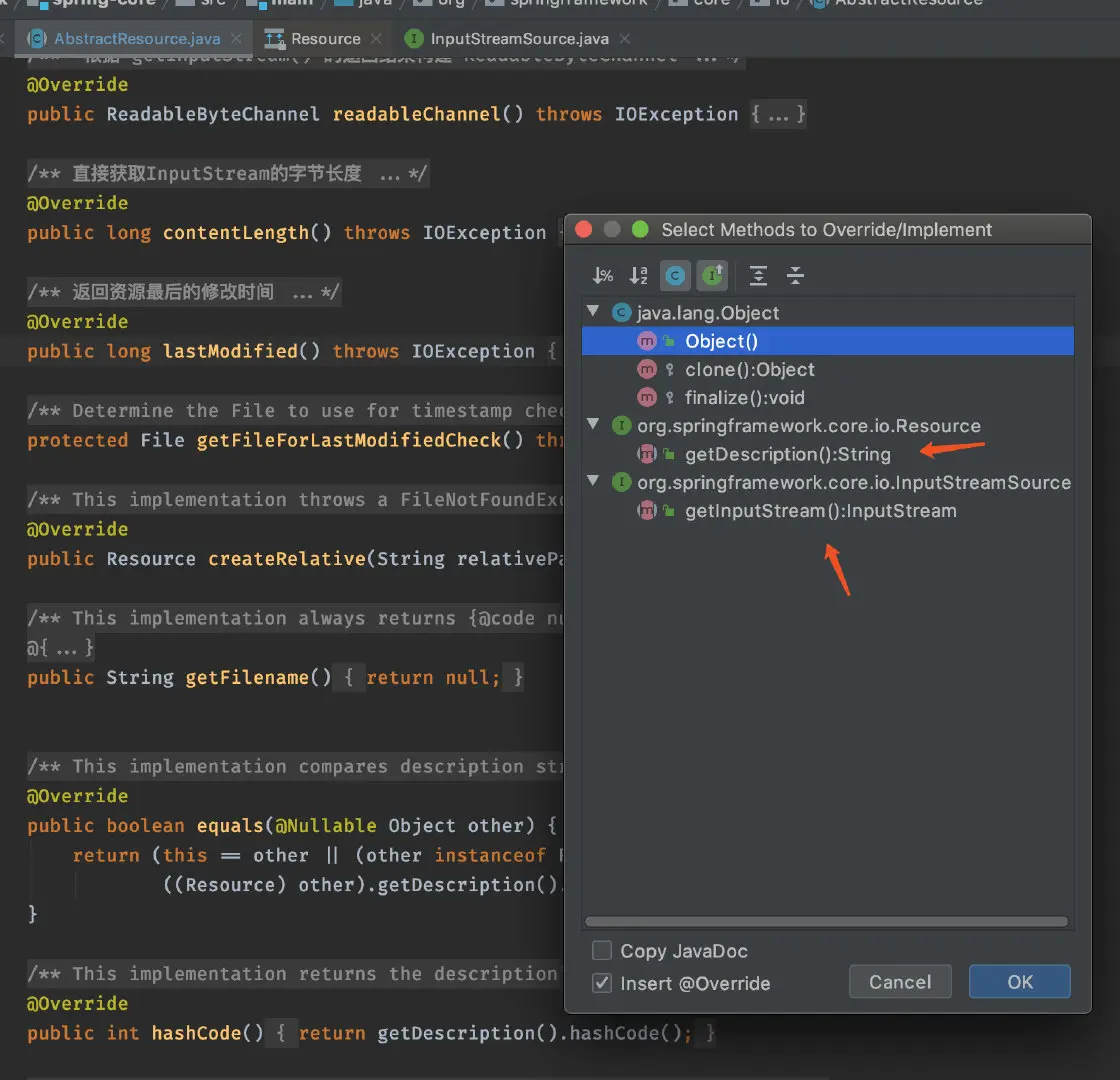This screenshot has height=1080, width=1120.
Task: Expand folded getFilename() body 'return null;'
Action: [431, 677]
